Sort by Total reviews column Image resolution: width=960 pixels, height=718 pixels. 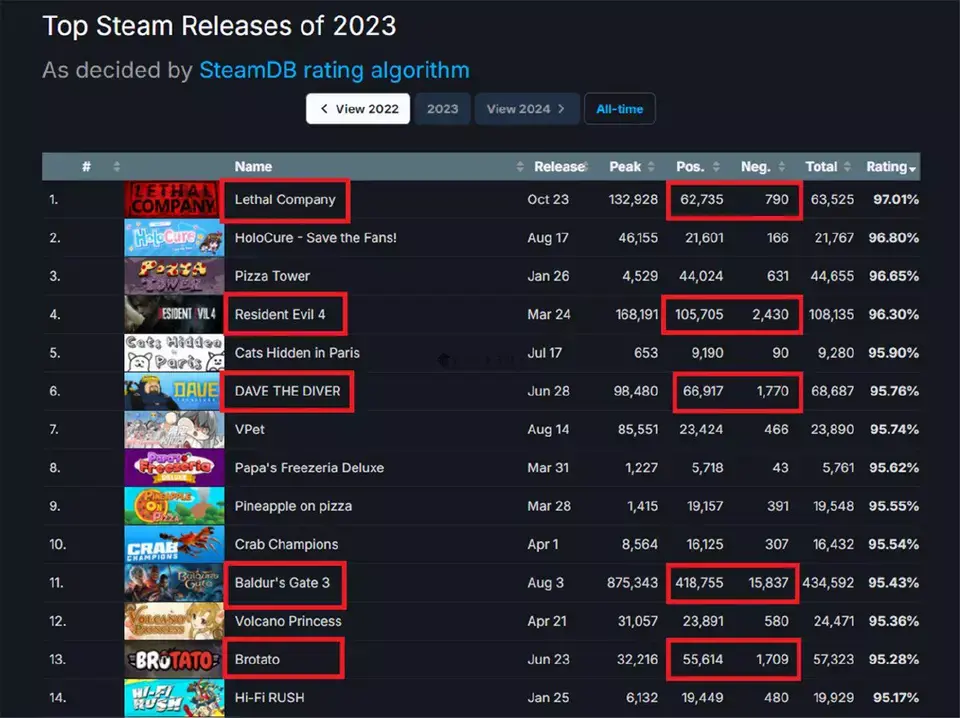821,166
